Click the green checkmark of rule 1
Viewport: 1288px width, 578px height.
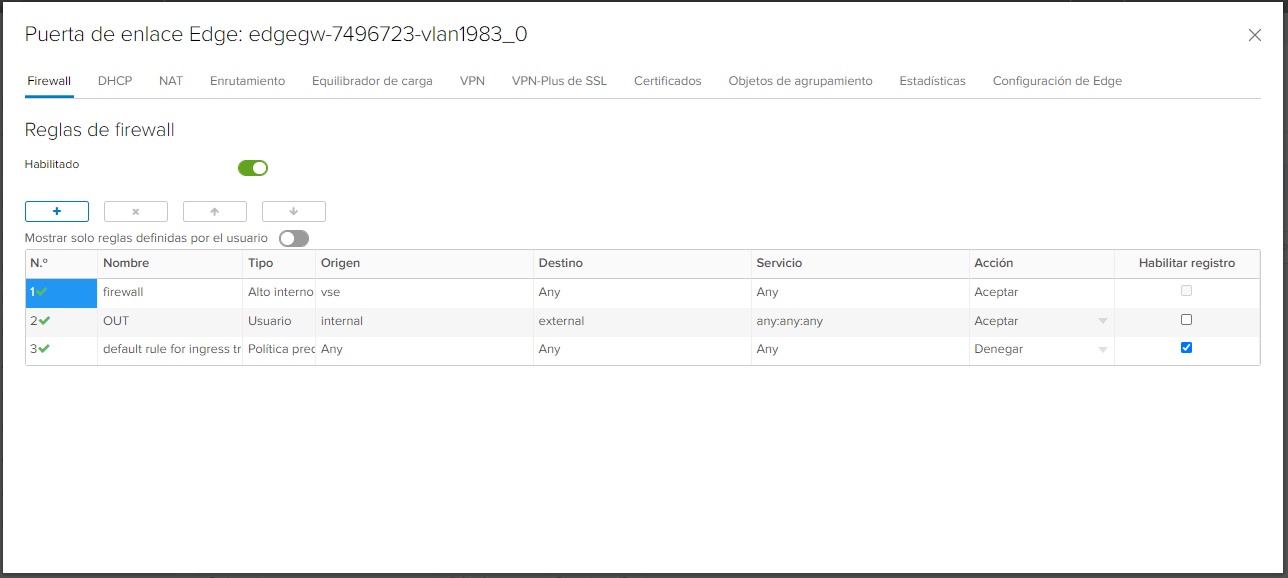42,292
